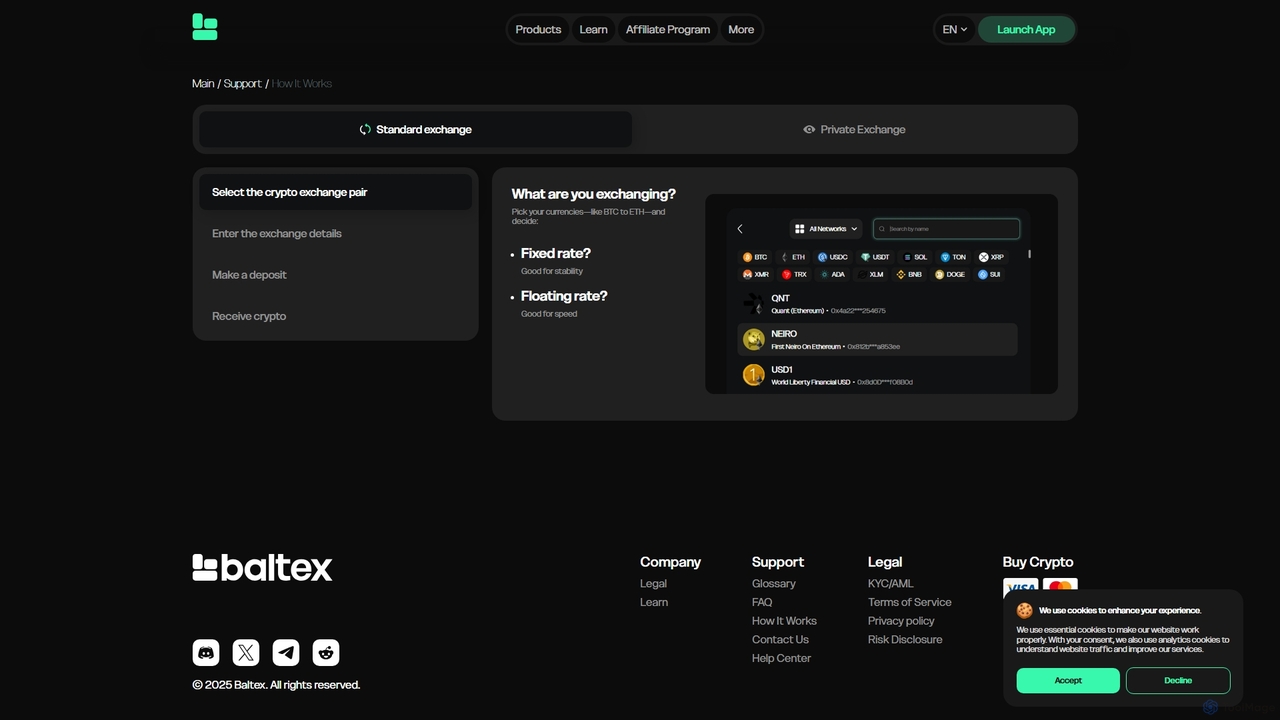Select the XRP coin chip
Image resolution: width=1280 pixels, height=720 pixels.
[991, 257]
